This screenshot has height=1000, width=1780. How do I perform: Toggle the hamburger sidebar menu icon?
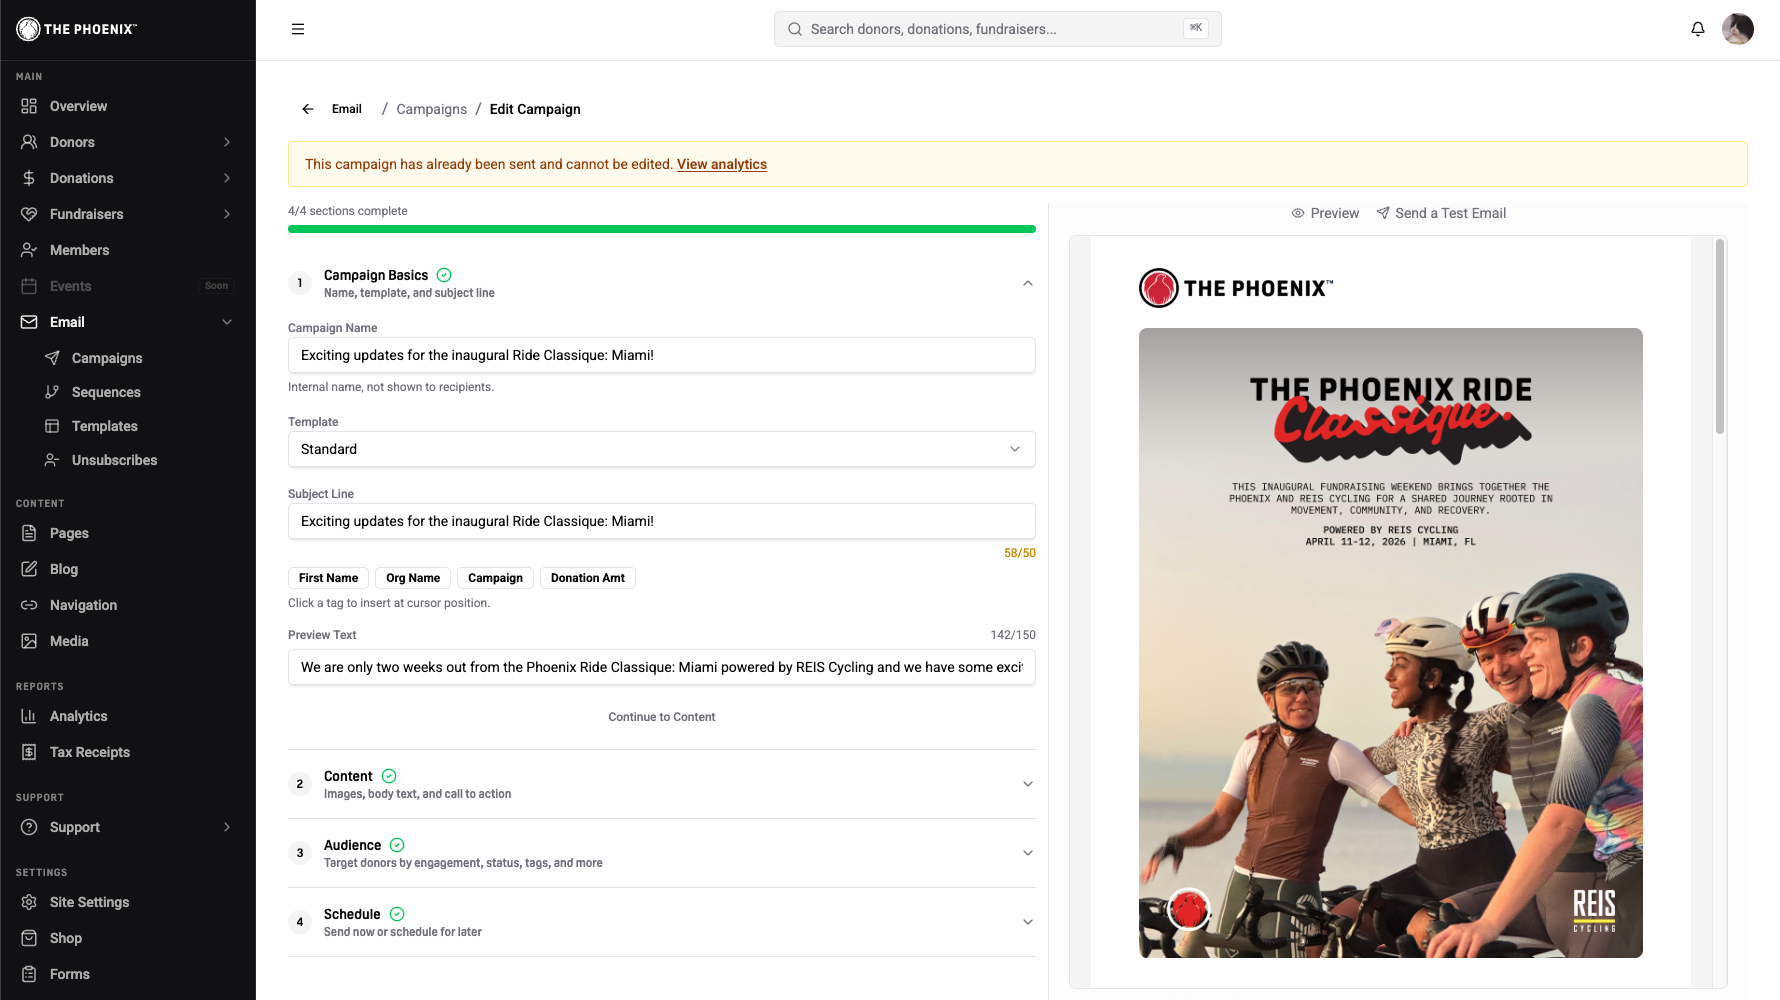click(298, 29)
